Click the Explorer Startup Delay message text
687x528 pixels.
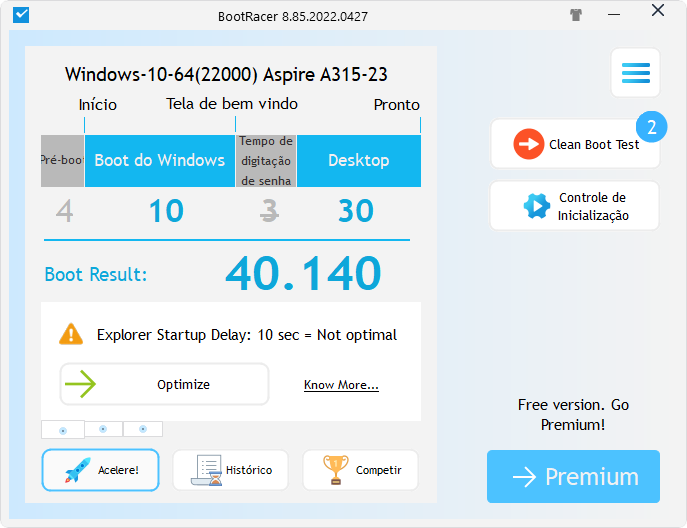[247, 335]
